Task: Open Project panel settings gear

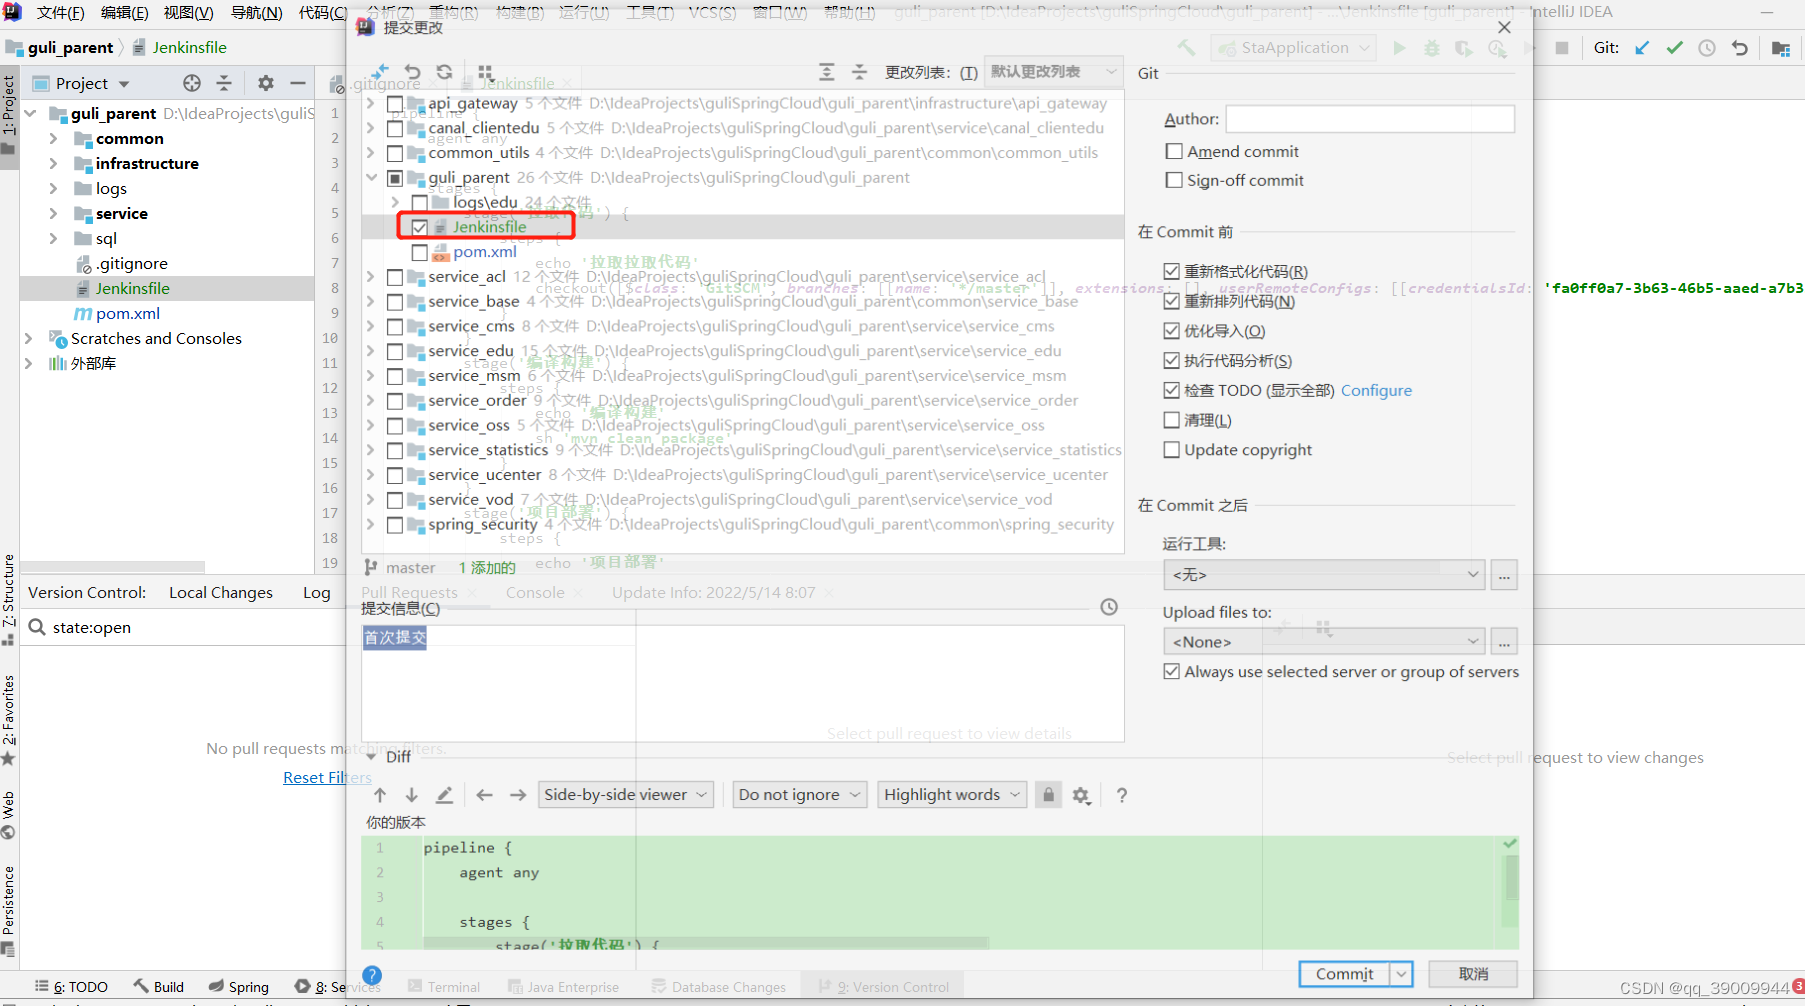Action: click(x=265, y=83)
